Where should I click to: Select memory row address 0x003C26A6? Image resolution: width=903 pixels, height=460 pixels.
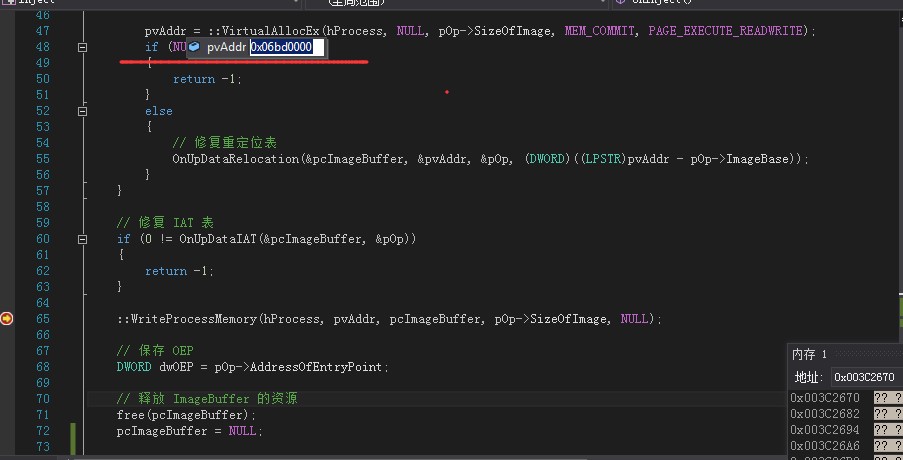825,446
